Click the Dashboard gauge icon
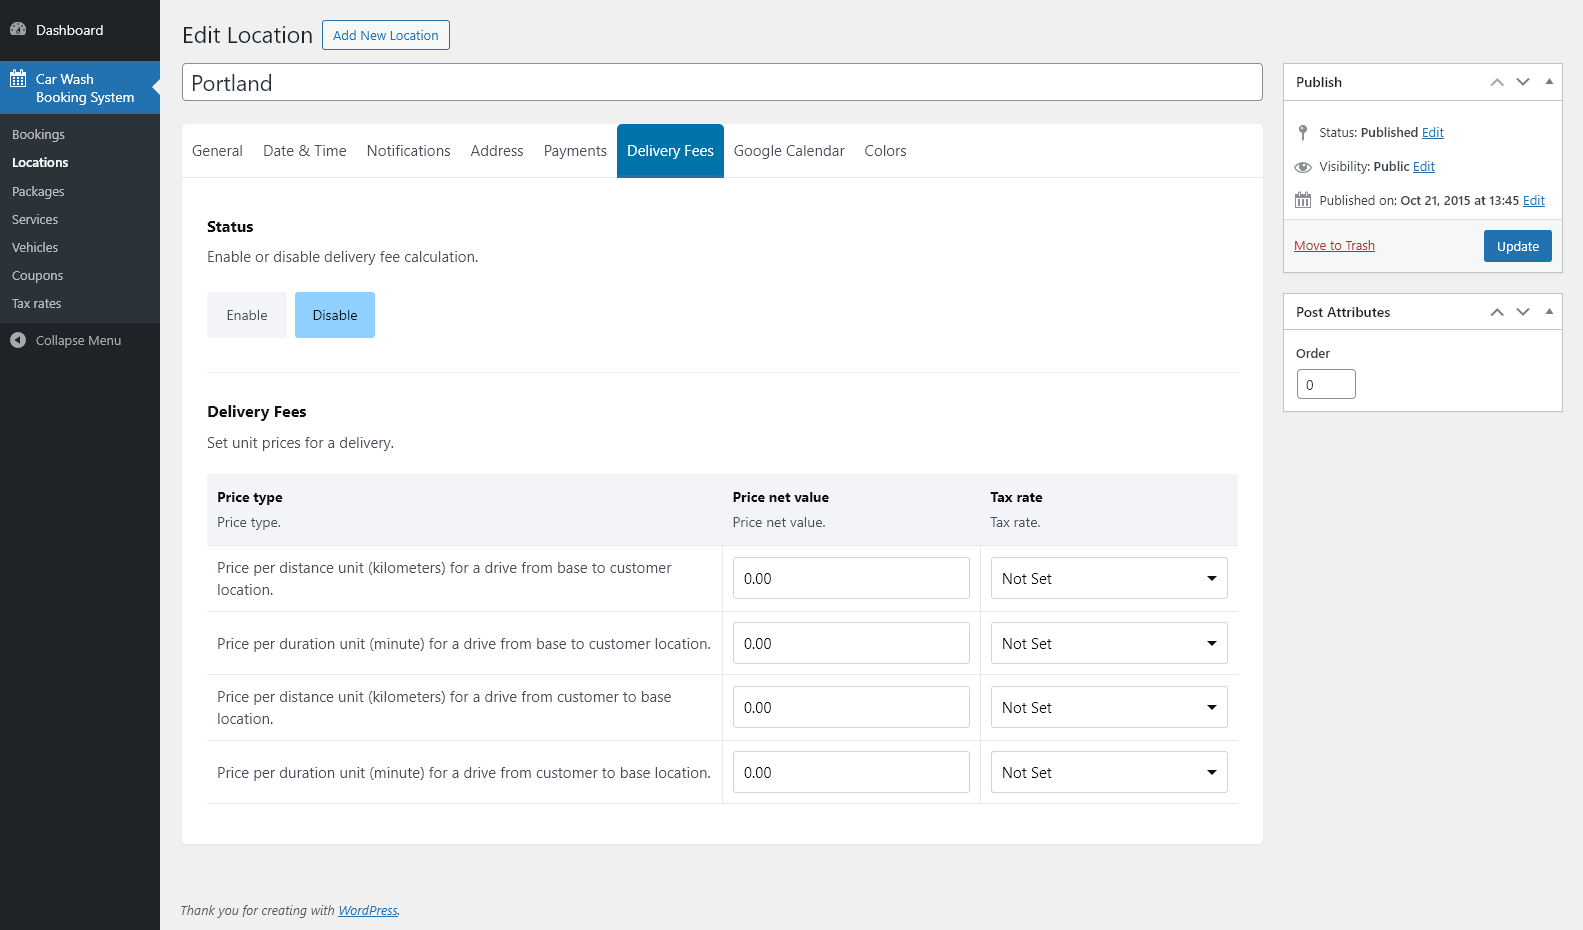 click(18, 30)
